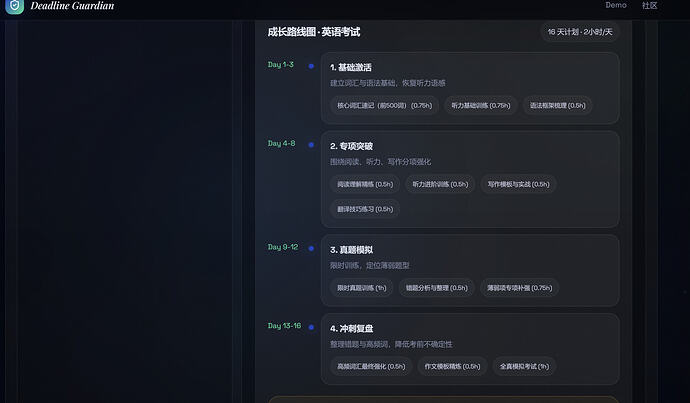The width and height of the screenshot is (690, 403).
Task: Click the 薄弱项专项补强 (0.75h) chip
Action: tap(520, 288)
